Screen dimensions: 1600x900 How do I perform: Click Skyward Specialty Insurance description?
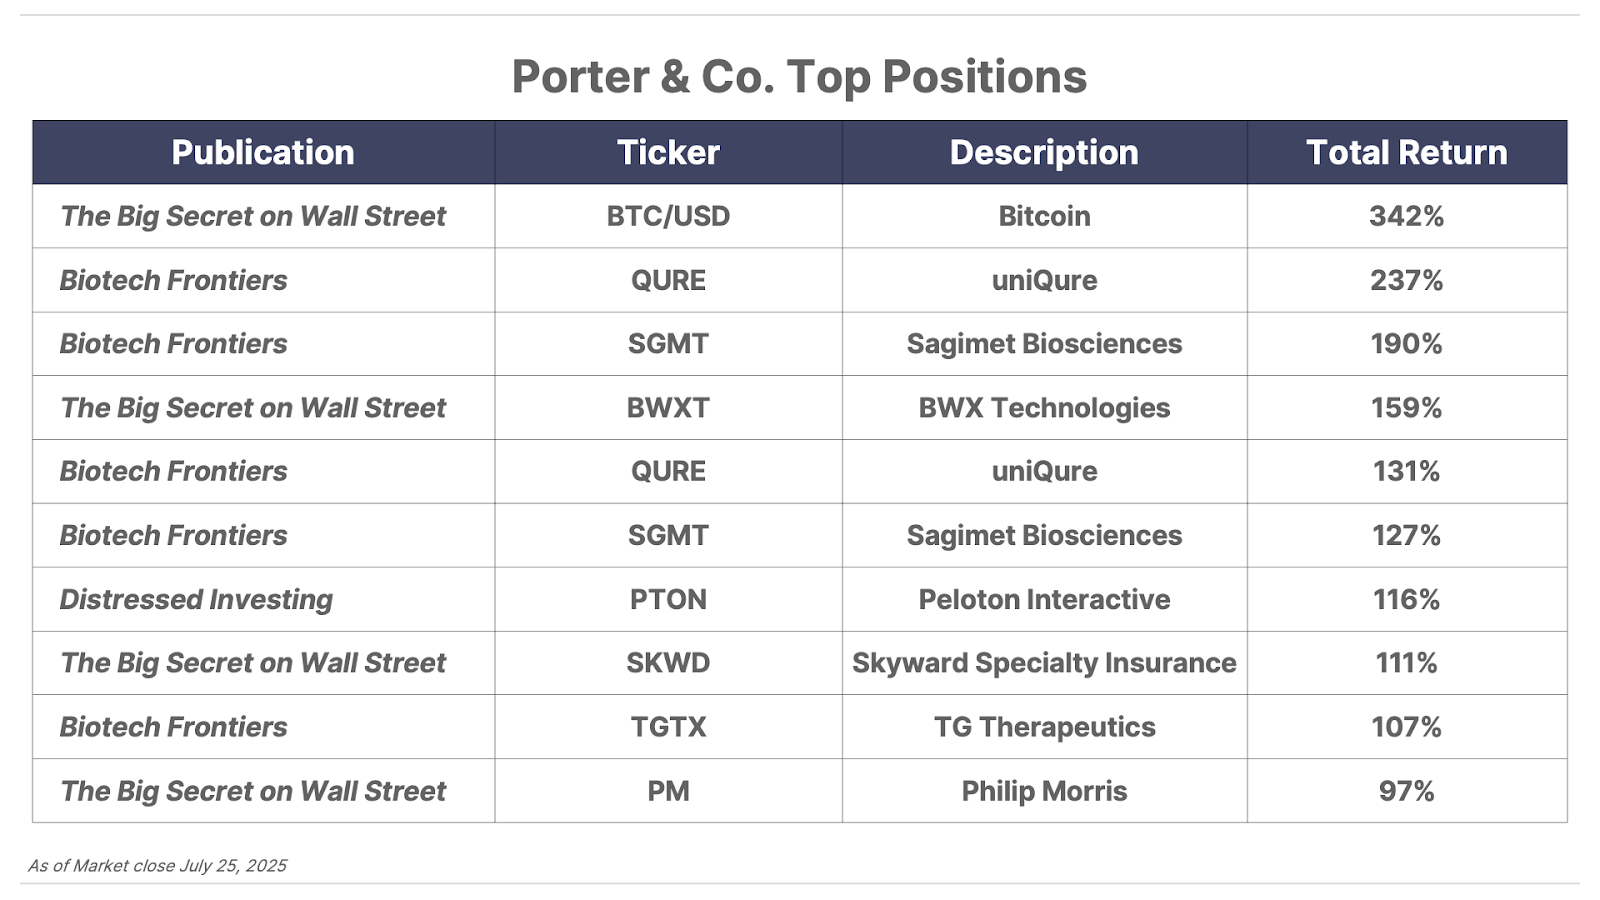1044,663
